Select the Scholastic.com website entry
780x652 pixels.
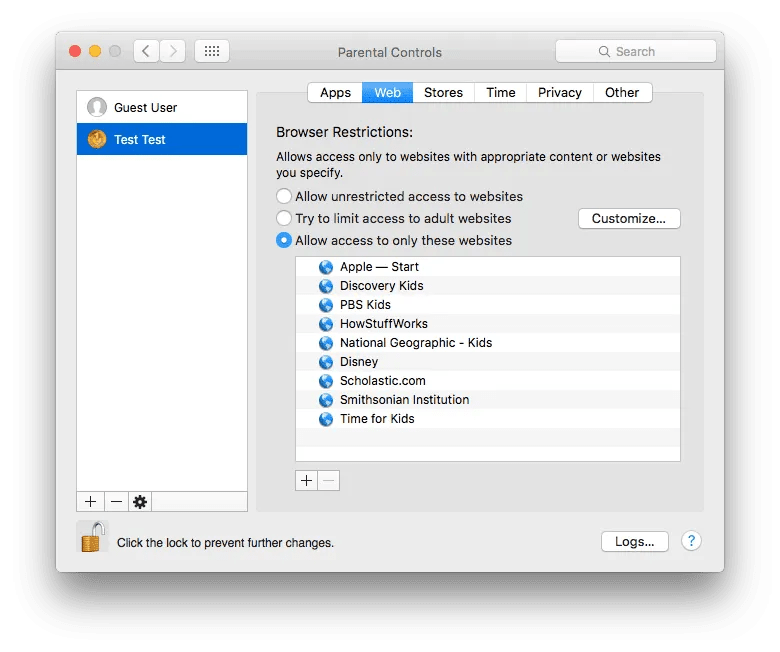click(x=488, y=380)
